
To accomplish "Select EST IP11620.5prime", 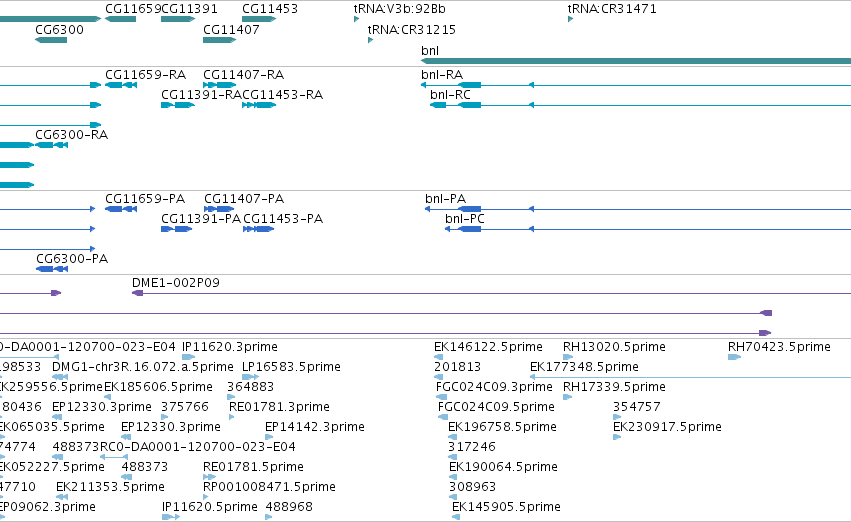I will [209, 507].
